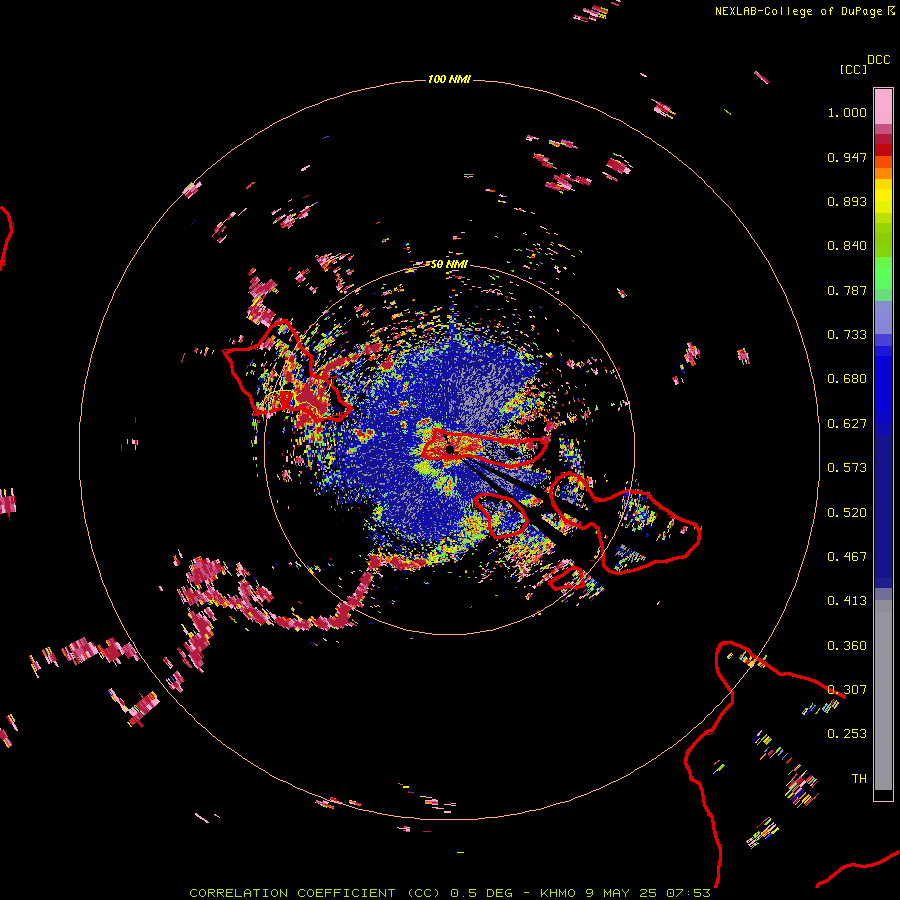Click the CORRELATION COEFFICIENT caption text

click(x=293, y=893)
